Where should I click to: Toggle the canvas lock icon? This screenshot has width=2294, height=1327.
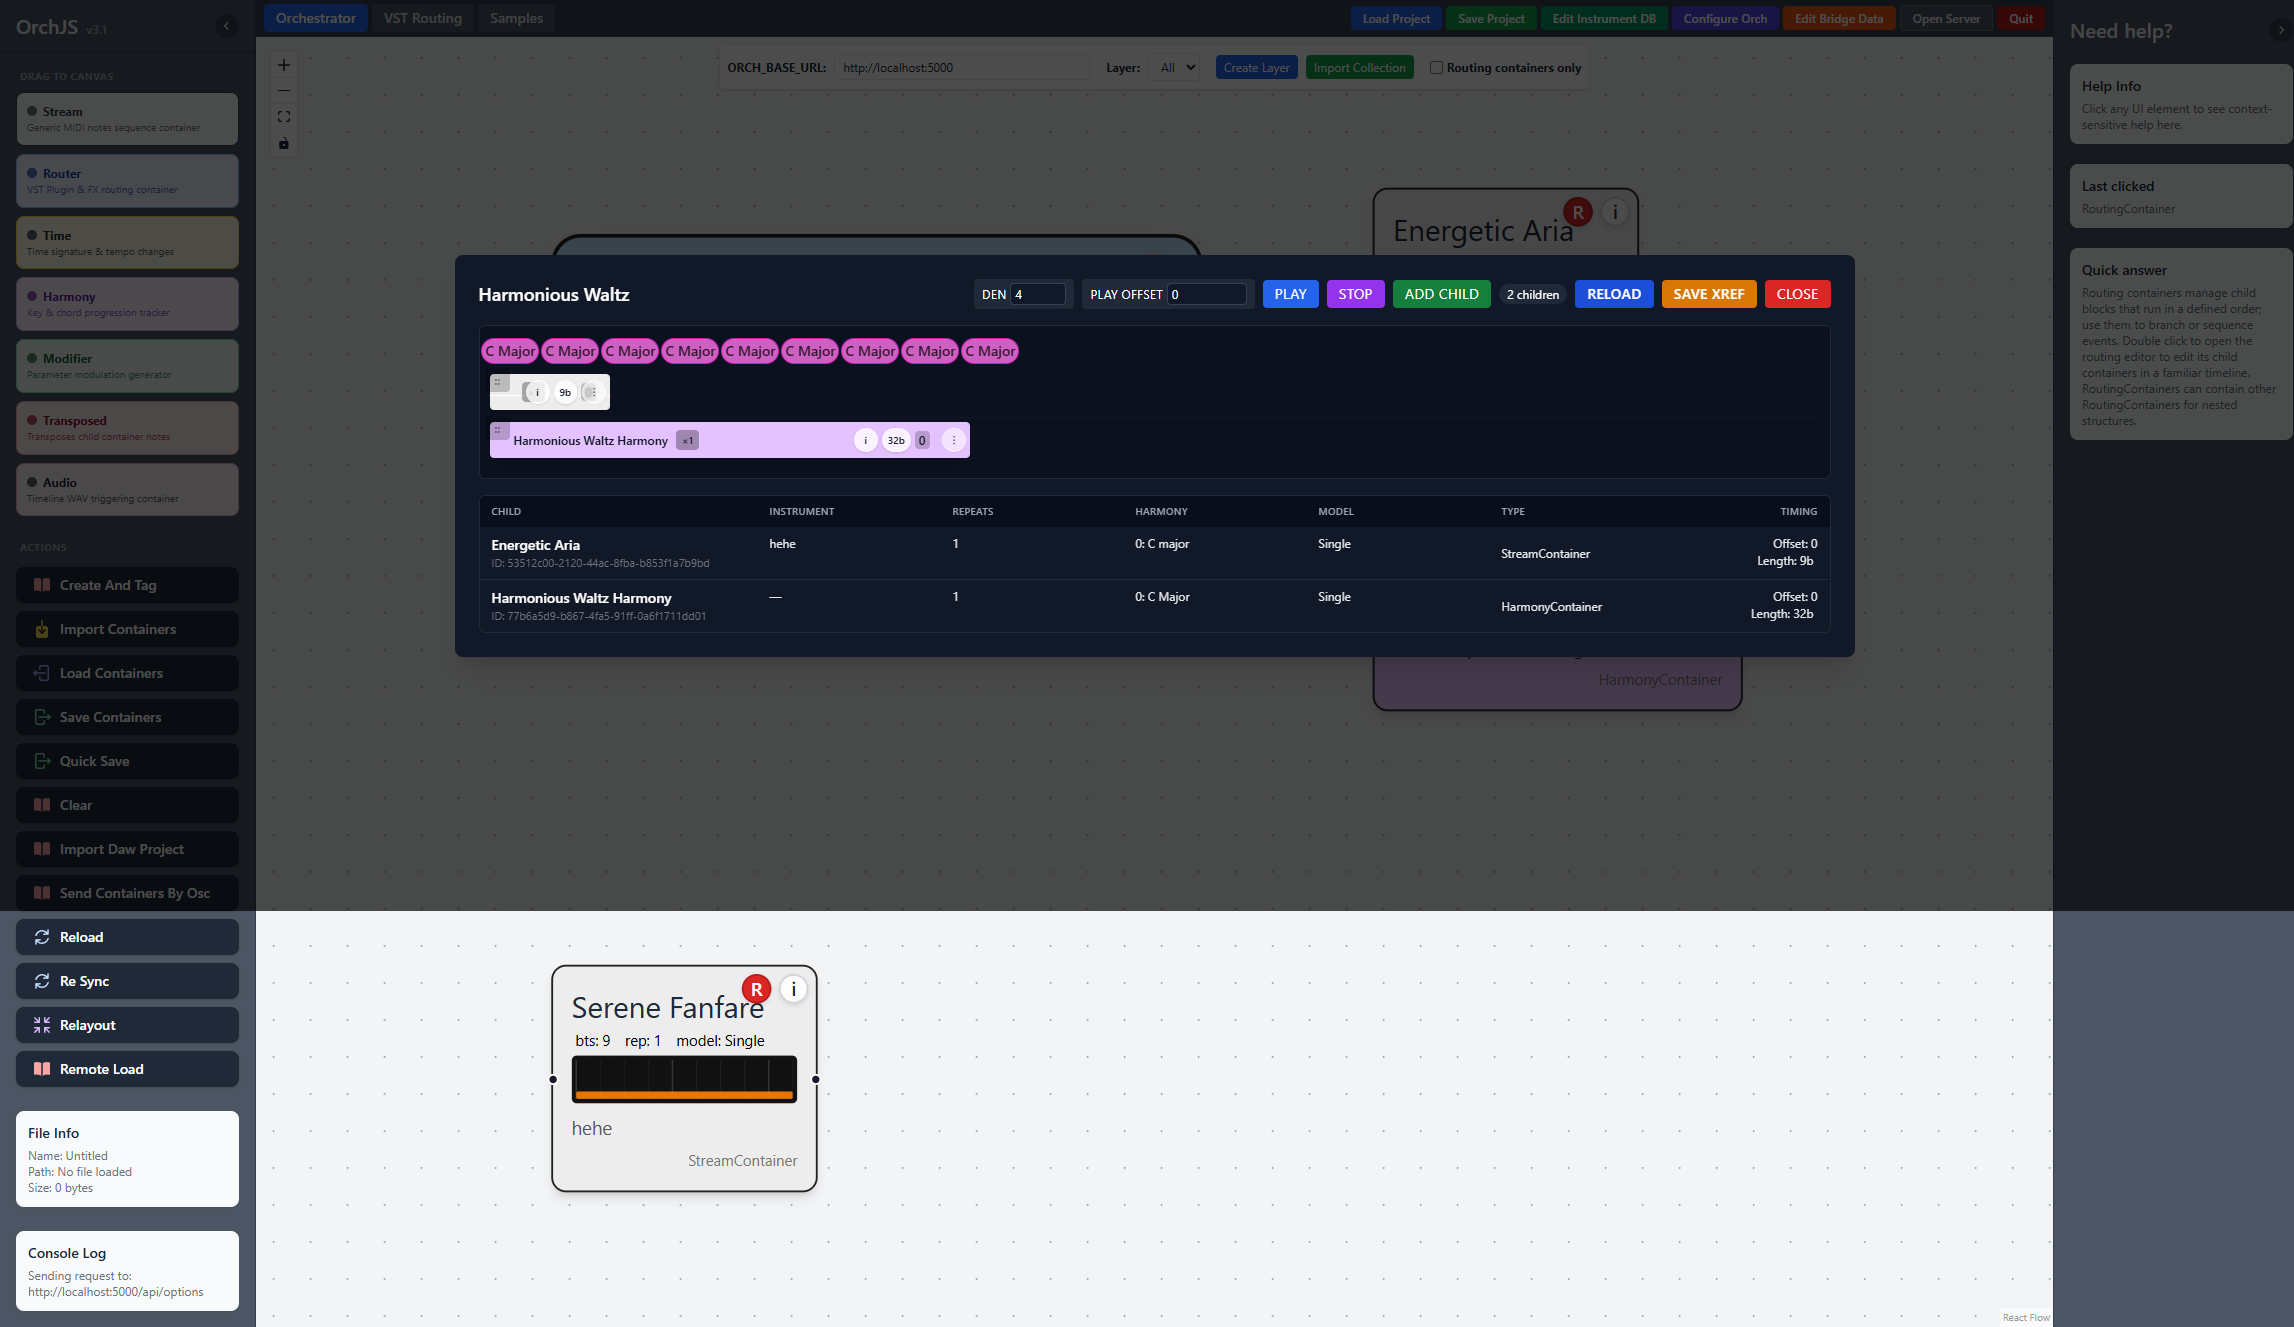[284, 143]
